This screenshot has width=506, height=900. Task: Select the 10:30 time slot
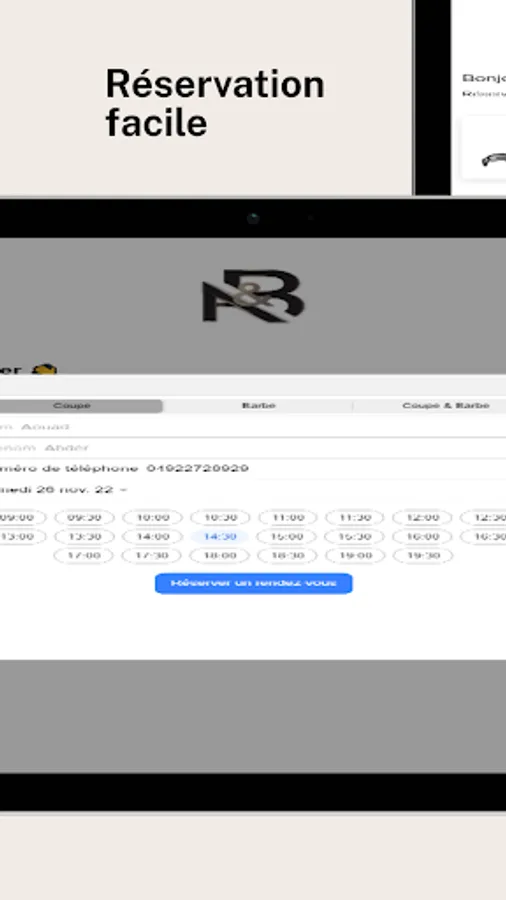[x=220, y=518]
